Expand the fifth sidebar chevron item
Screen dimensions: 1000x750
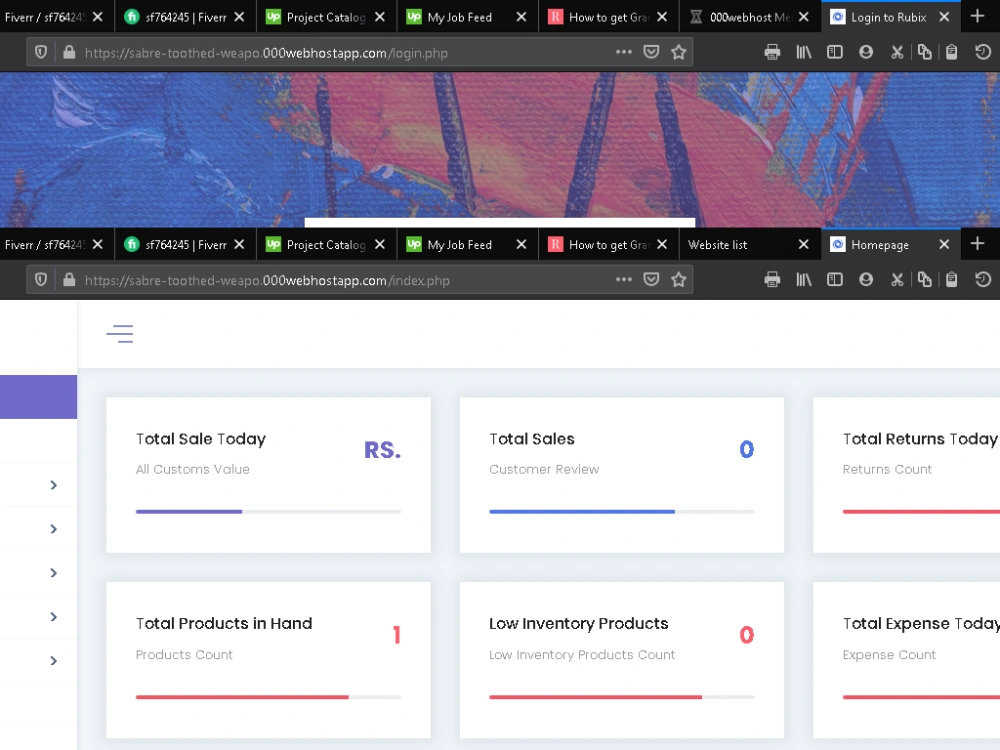tap(54, 661)
